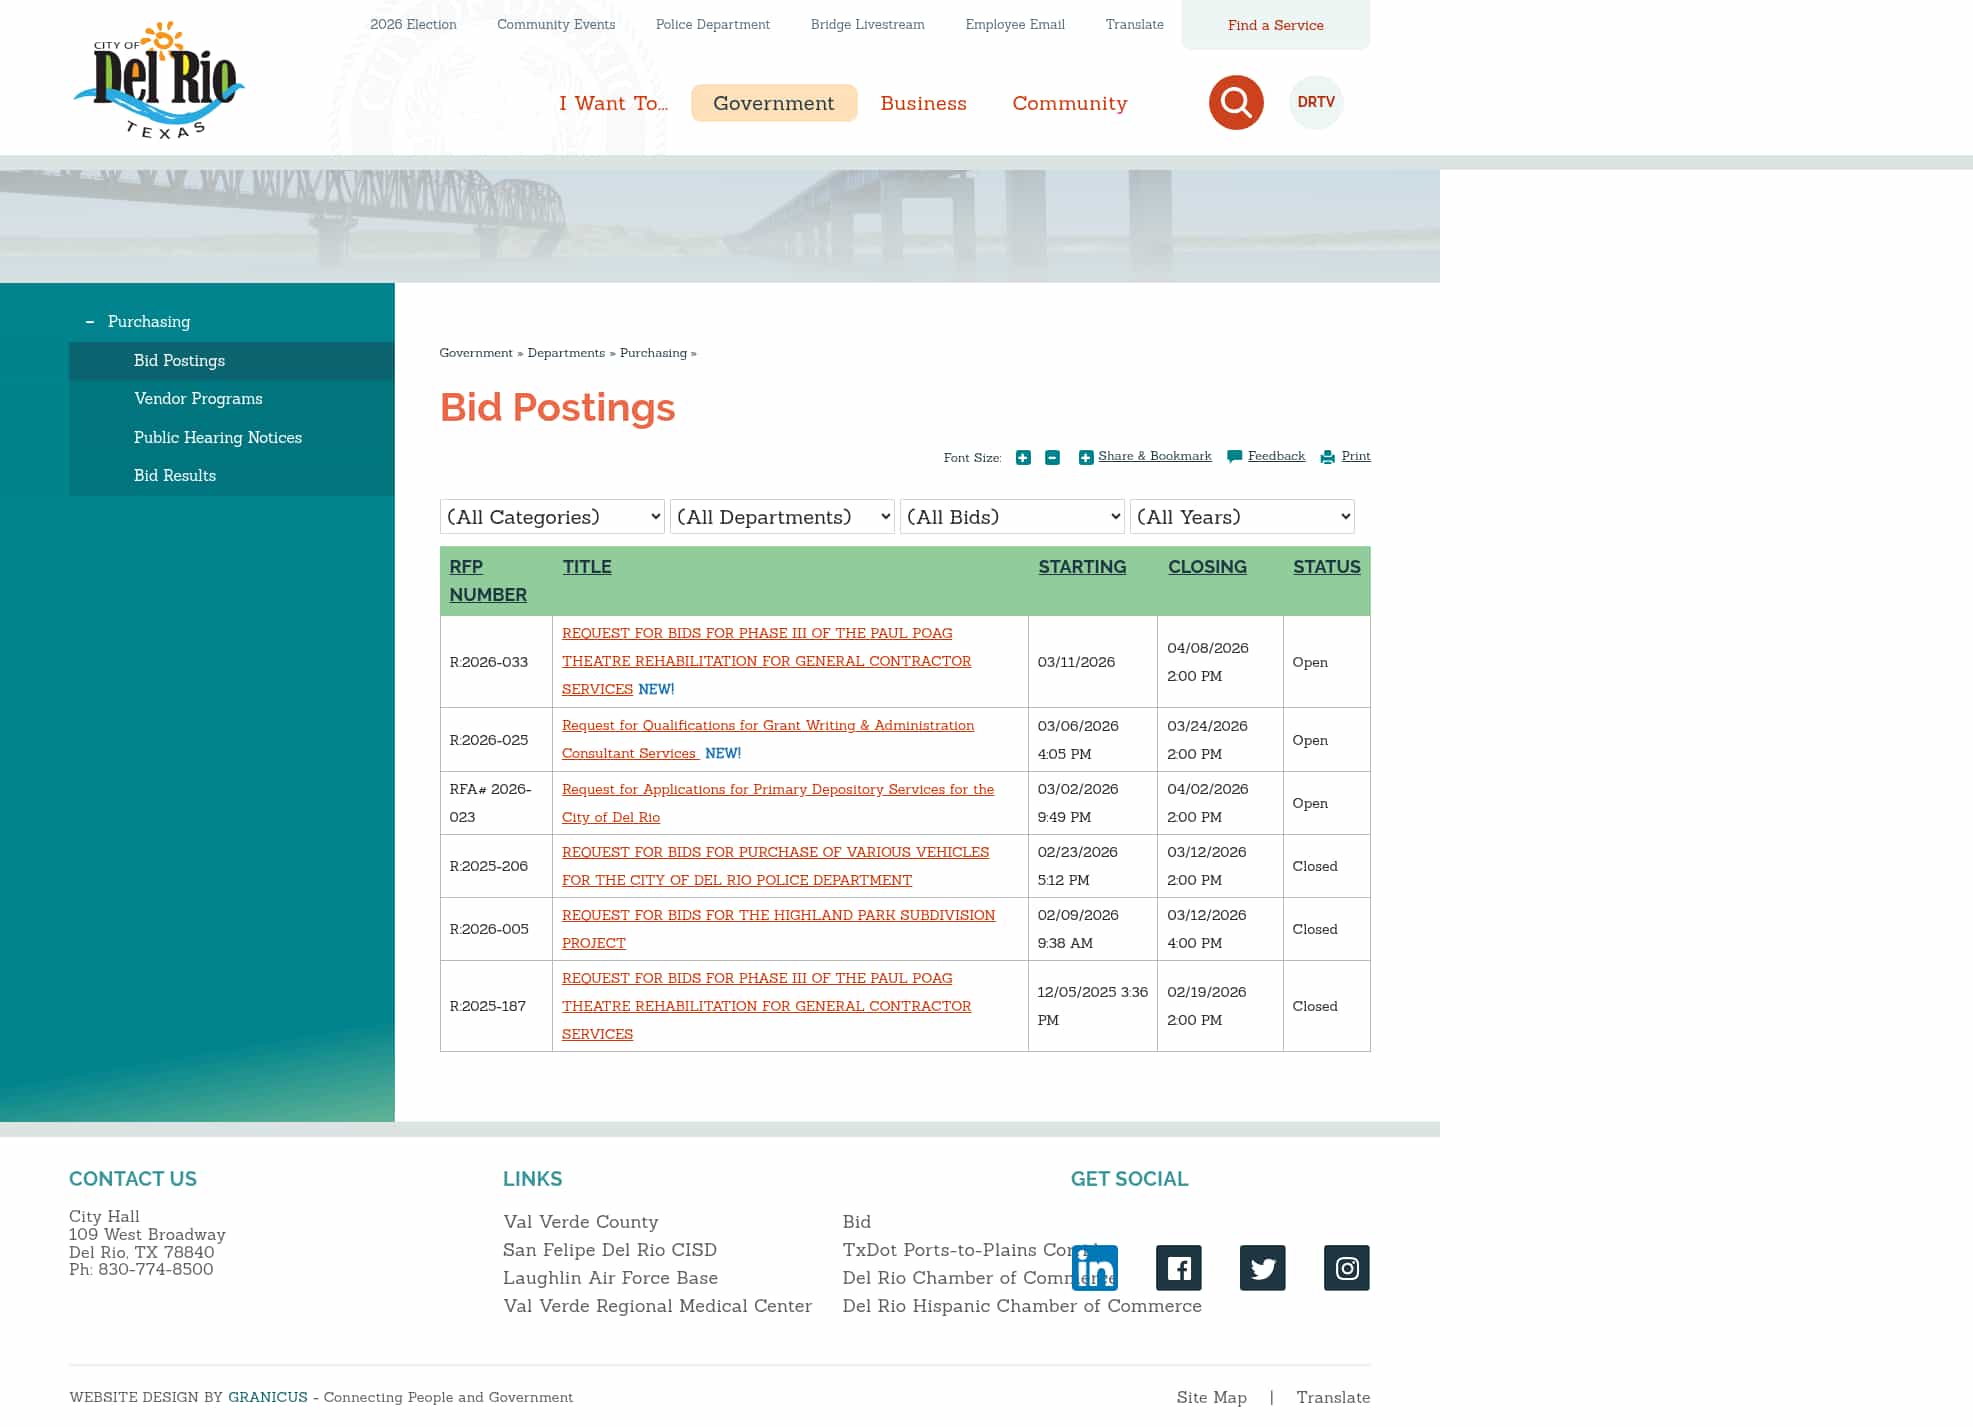Open the city's LinkedIn page
The width and height of the screenshot is (1973, 1427).
coord(1094,1267)
